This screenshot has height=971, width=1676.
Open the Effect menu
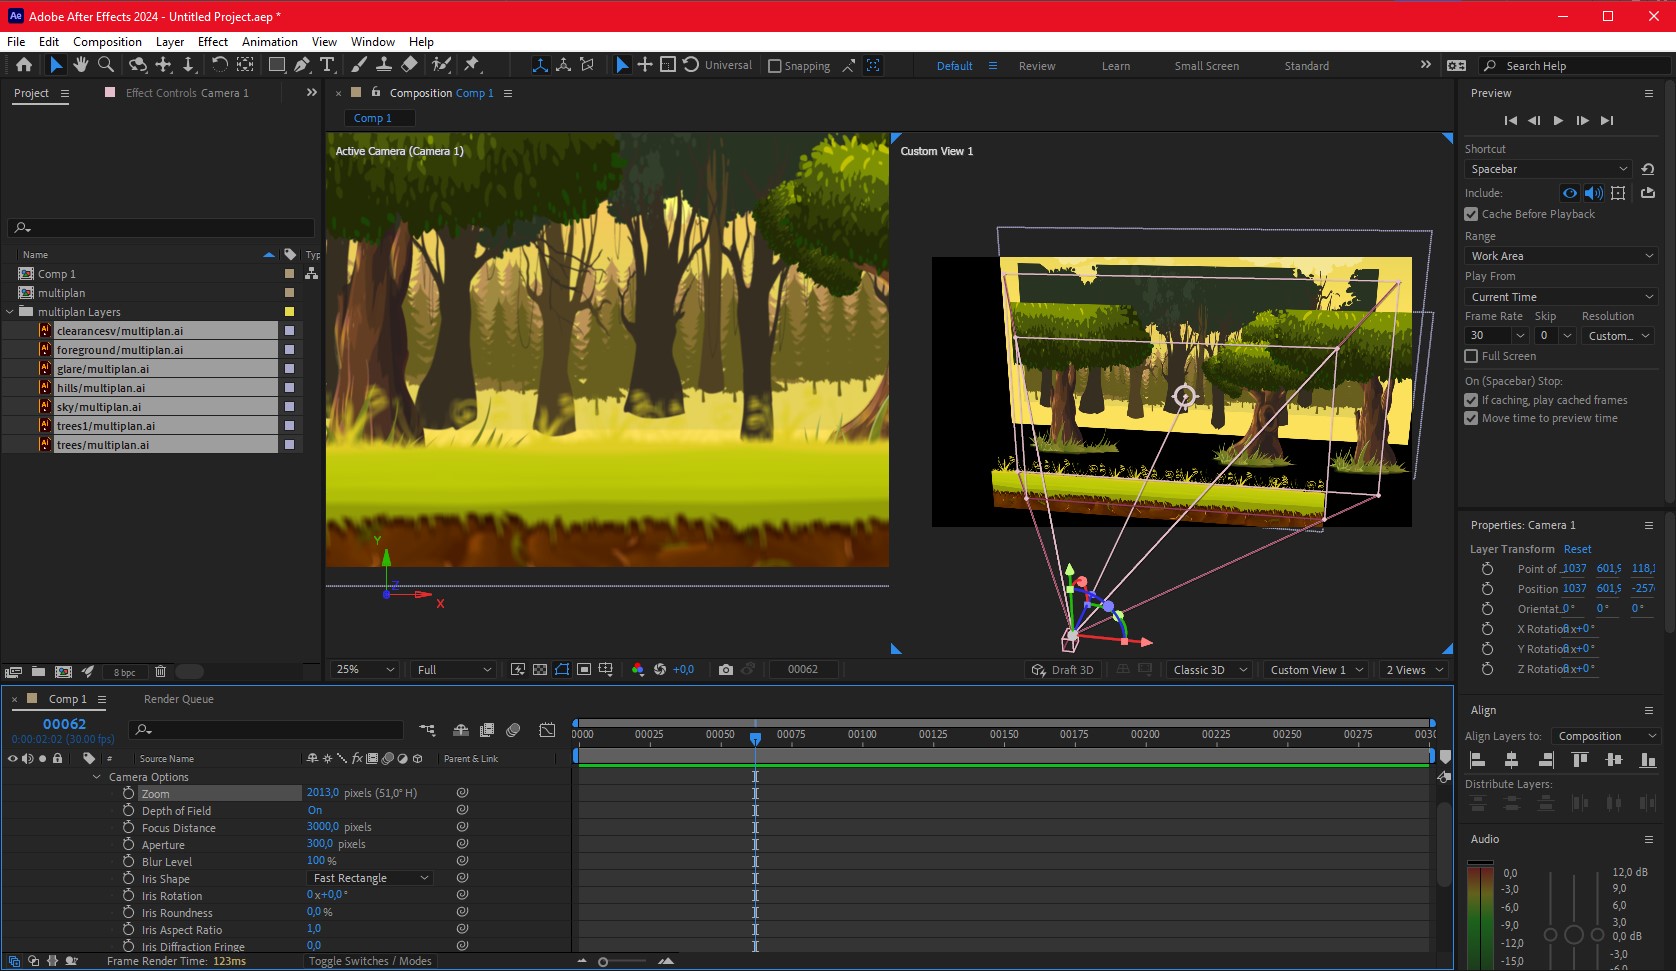213,41
